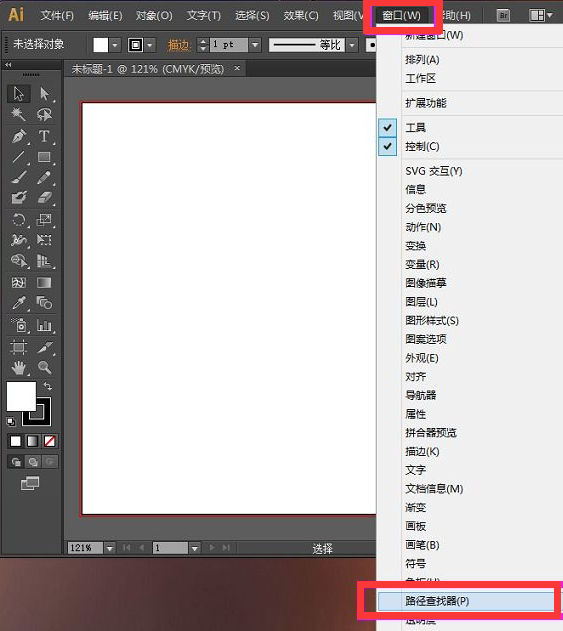Select the Pen tool in toolbox

(x=19, y=136)
